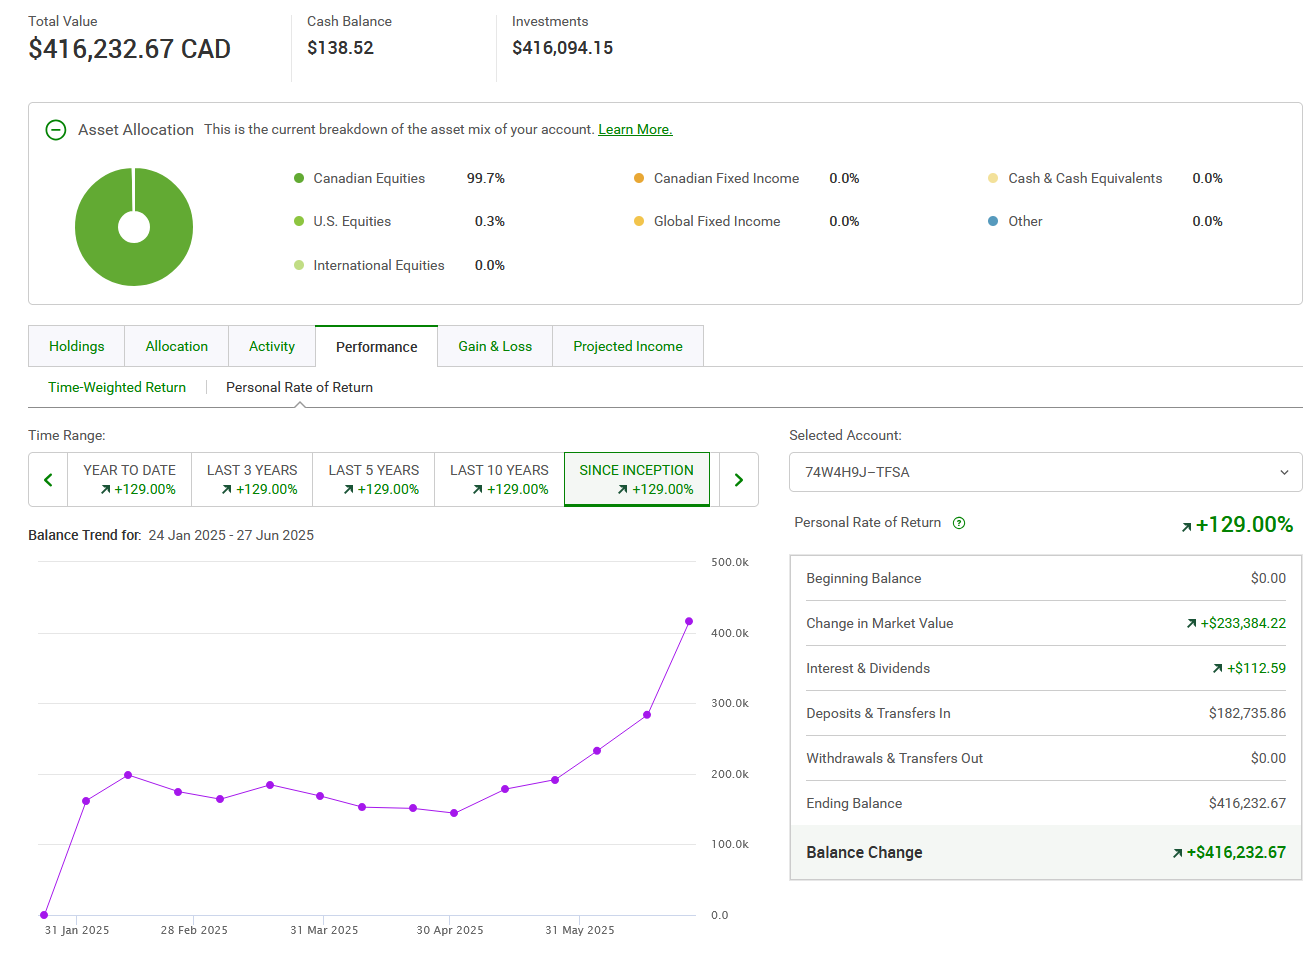
Task: Click the Cash Balance $138.52 value
Action: pos(340,48)
